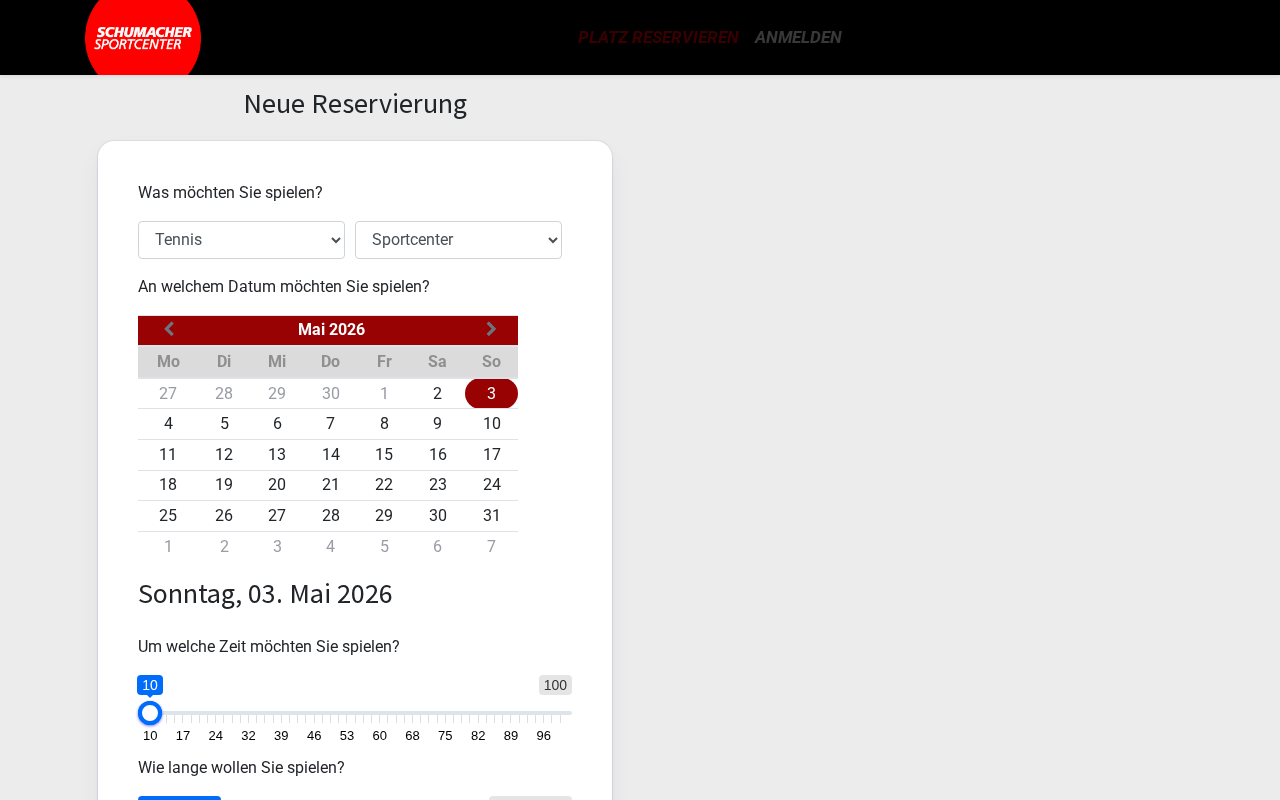Select day 15 in the calendar

pos(384,455)
